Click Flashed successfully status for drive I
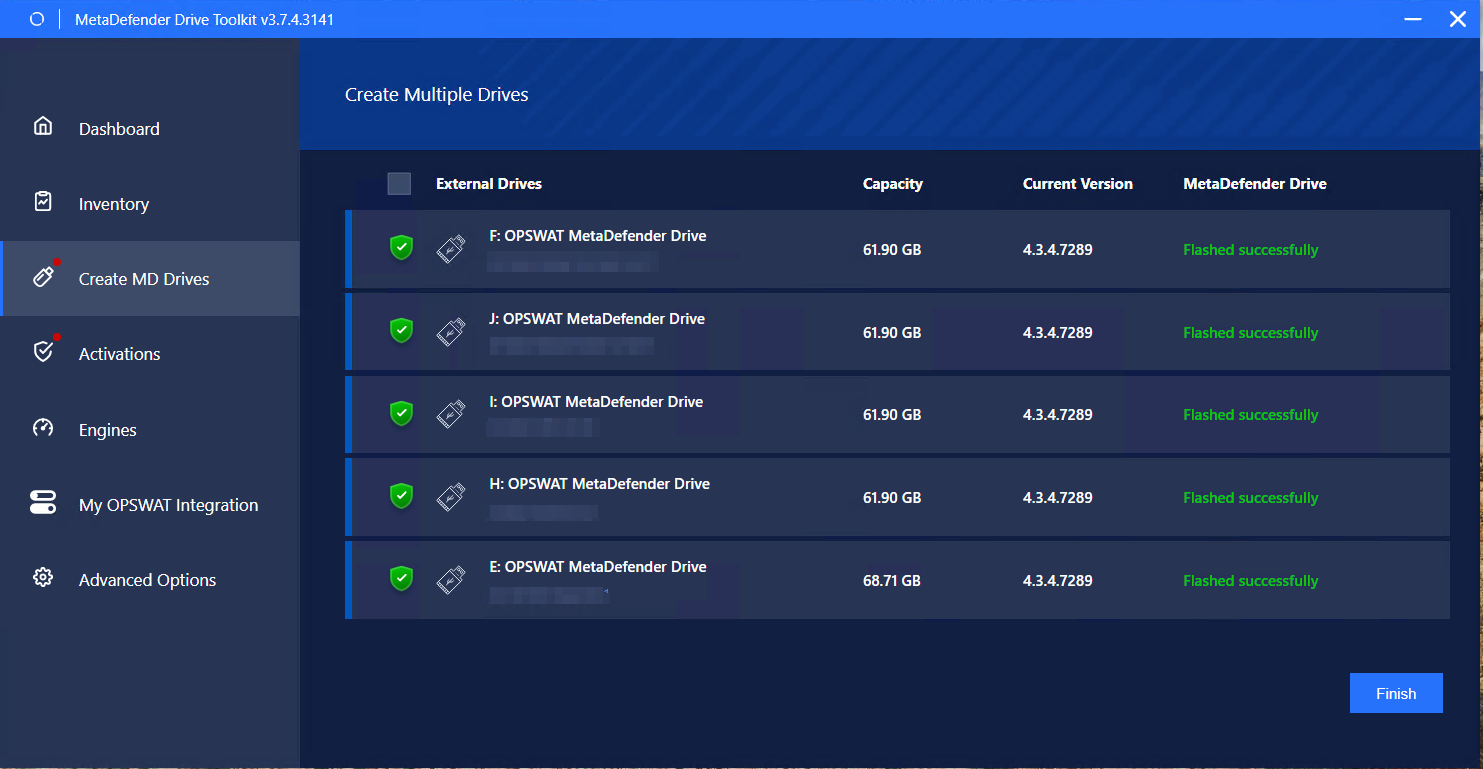 click(x=1251, y=415)
